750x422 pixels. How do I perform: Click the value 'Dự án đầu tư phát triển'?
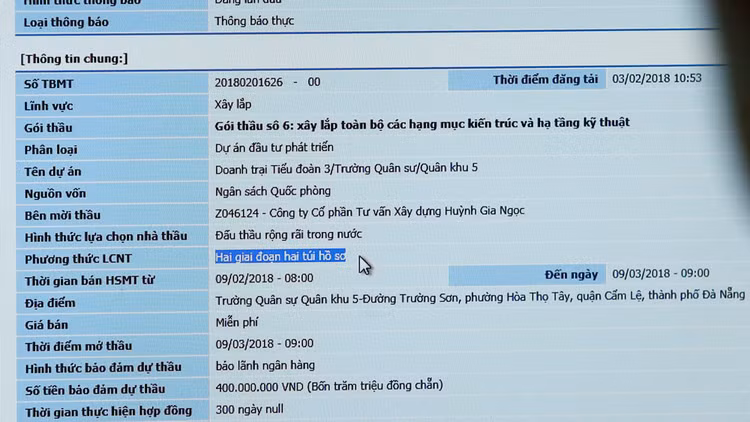tap(274, 147)
